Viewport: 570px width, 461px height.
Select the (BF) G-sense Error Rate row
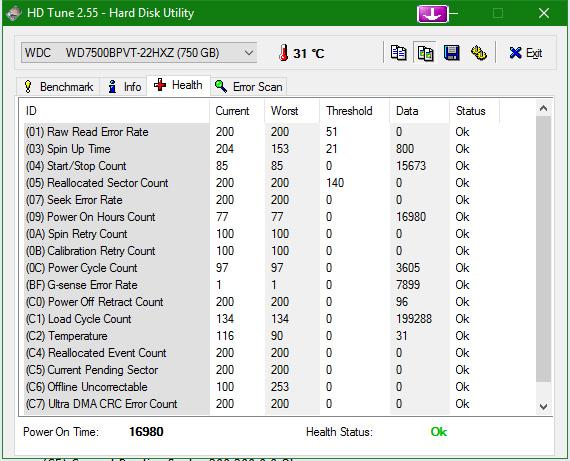(x=262, y=285)
